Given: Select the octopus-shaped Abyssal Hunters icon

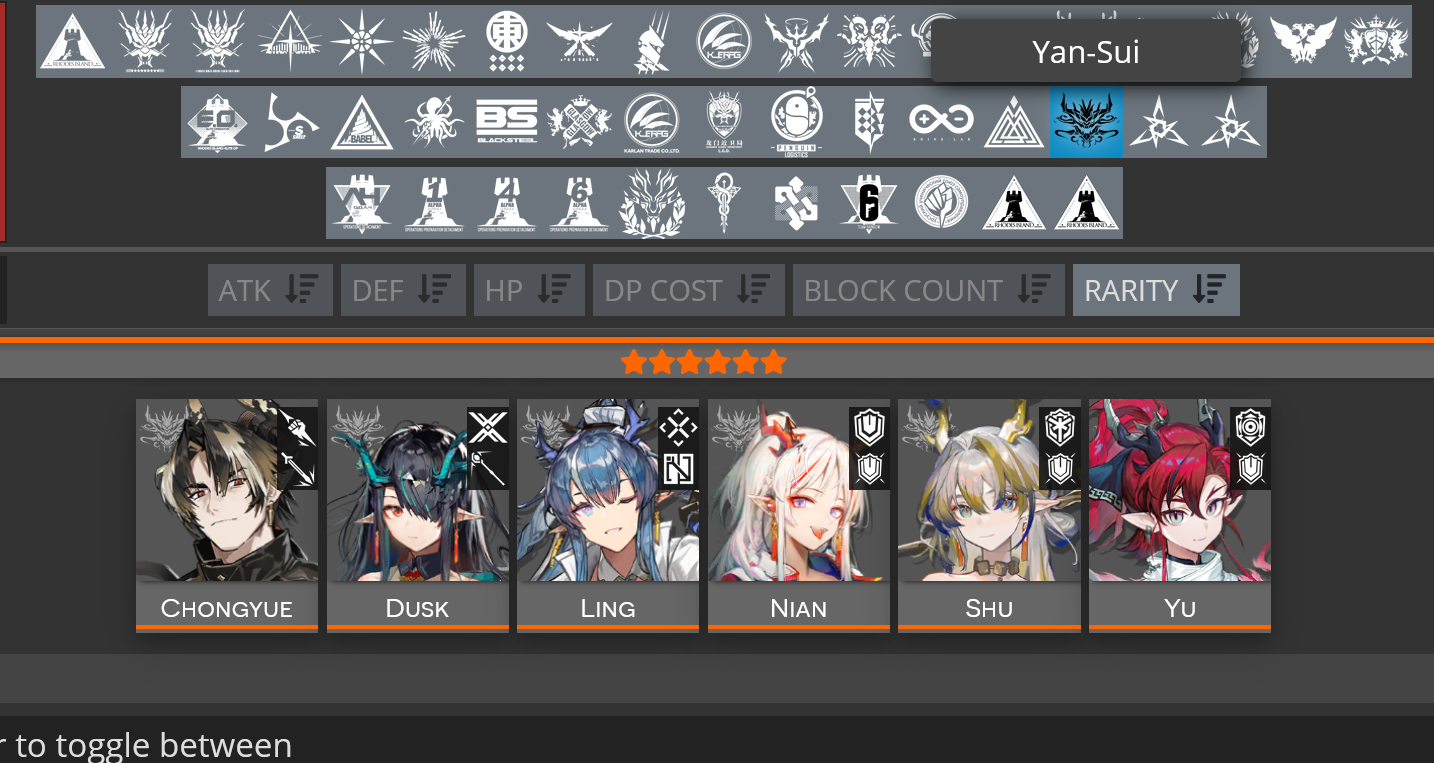Looking at the screenshot, I should pyautogui.click(x=434, y=122).
